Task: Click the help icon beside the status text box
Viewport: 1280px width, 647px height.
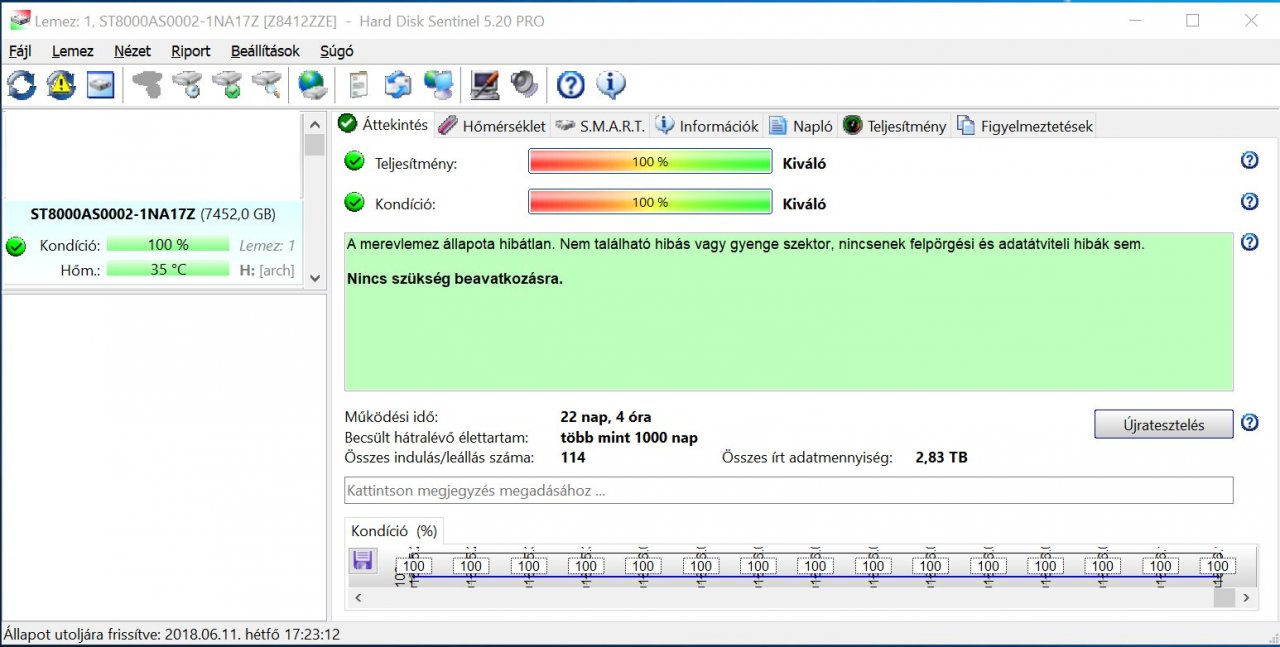Action: coord(1249,242)
